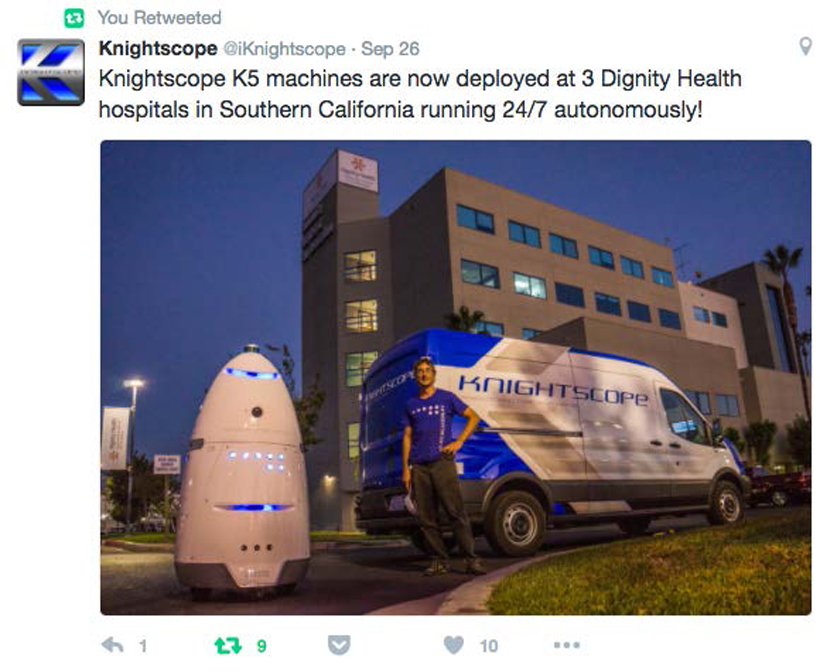This screenshot has width=820, height=672.
Task: Like the tweet with the heart icon
Action: [x=453, y=645]
